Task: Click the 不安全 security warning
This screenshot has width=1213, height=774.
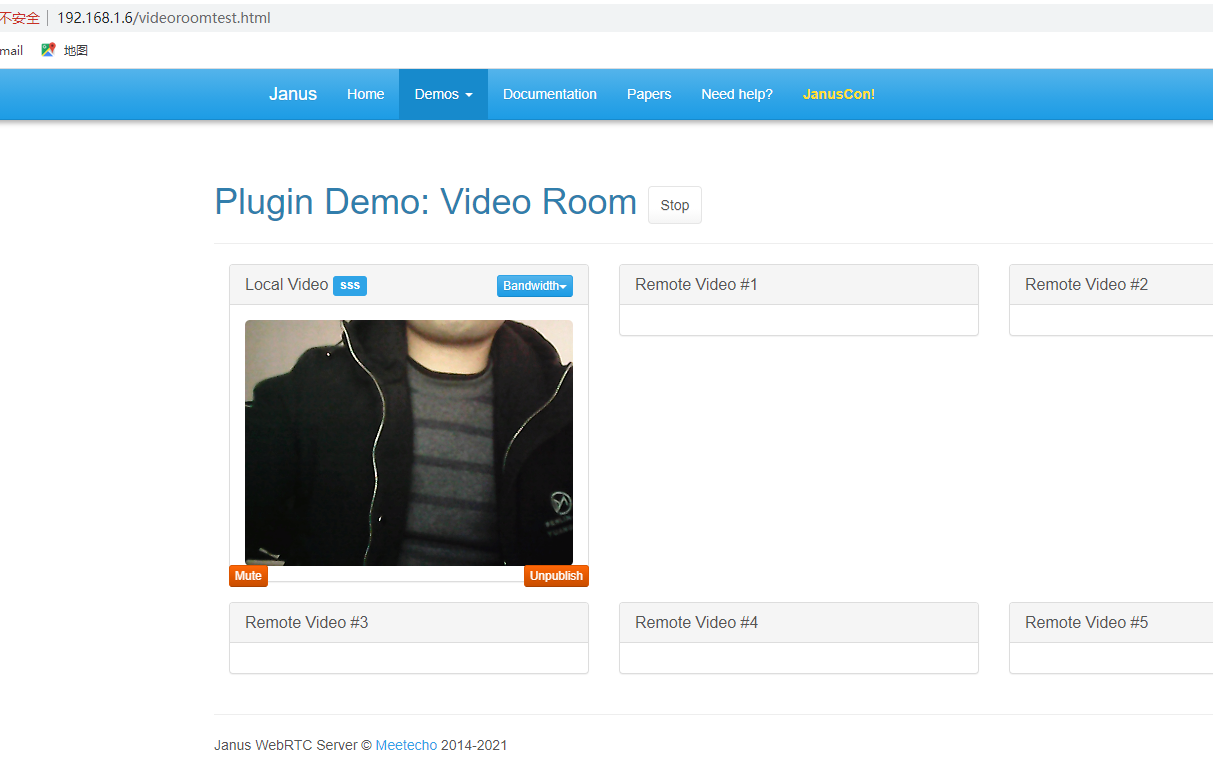Action: pos(20,18)
